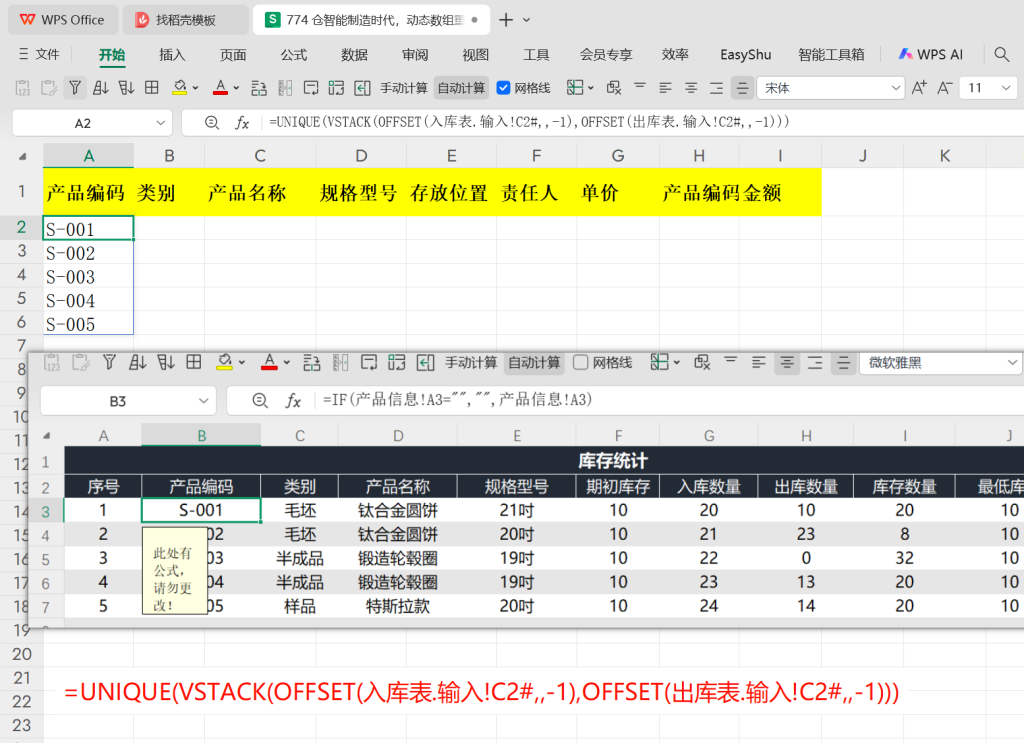This screenshot has height=743, width=1024.
Task: Click 特斯拉款 cell in lower table
Action: pyautogui.click(x=398, y=606)
